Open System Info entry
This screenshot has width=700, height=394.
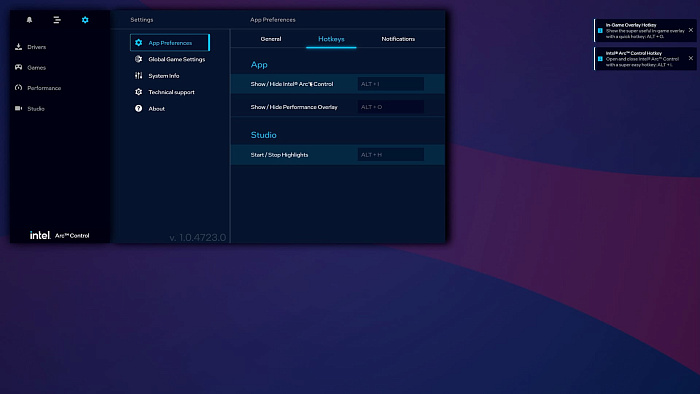tap(164, 76)
